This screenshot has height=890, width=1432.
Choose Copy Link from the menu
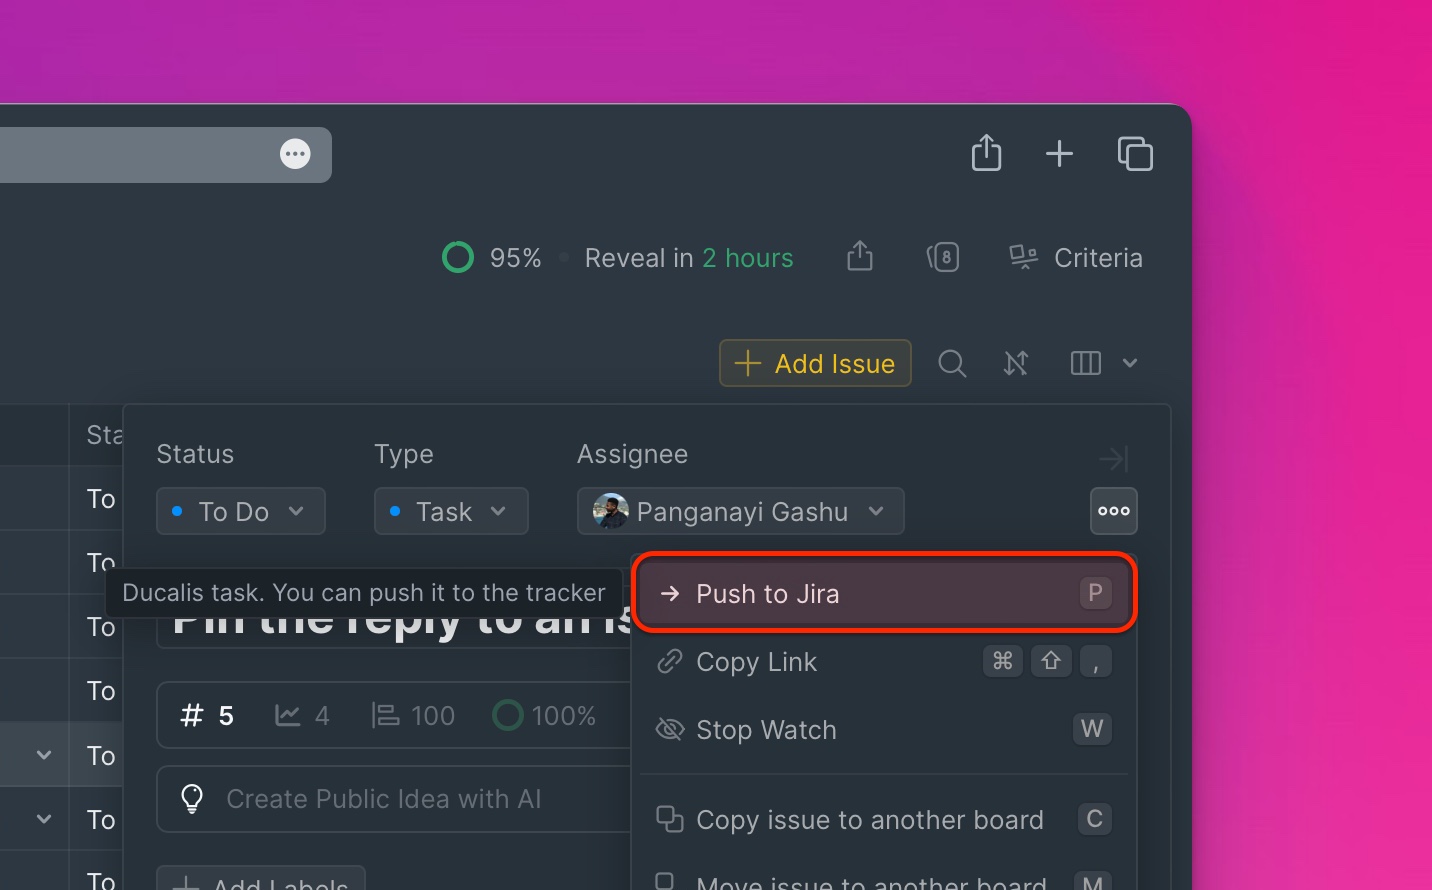tap(756, 662)
